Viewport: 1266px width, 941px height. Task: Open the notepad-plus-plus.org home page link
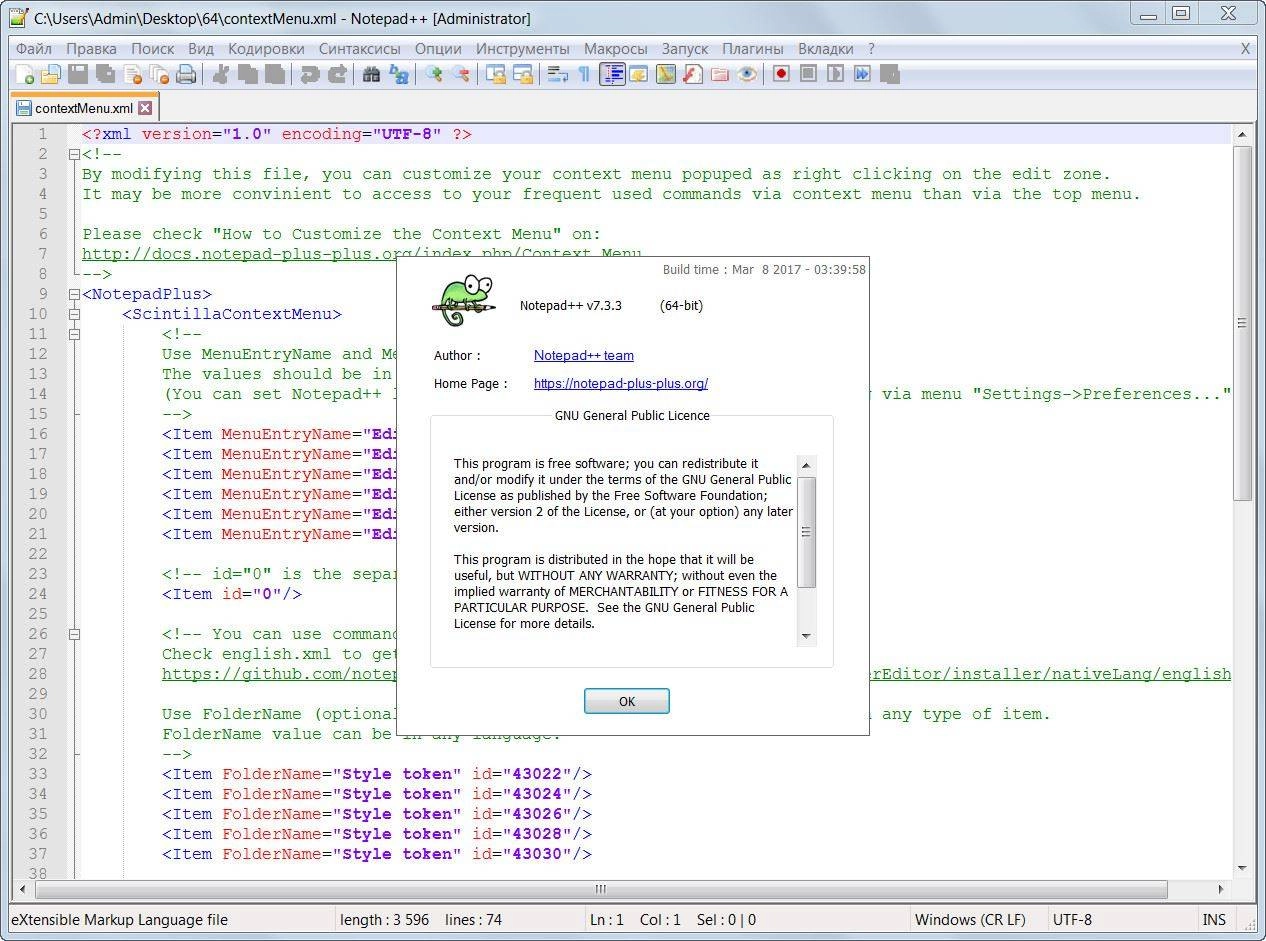click(x=621, y=383)
